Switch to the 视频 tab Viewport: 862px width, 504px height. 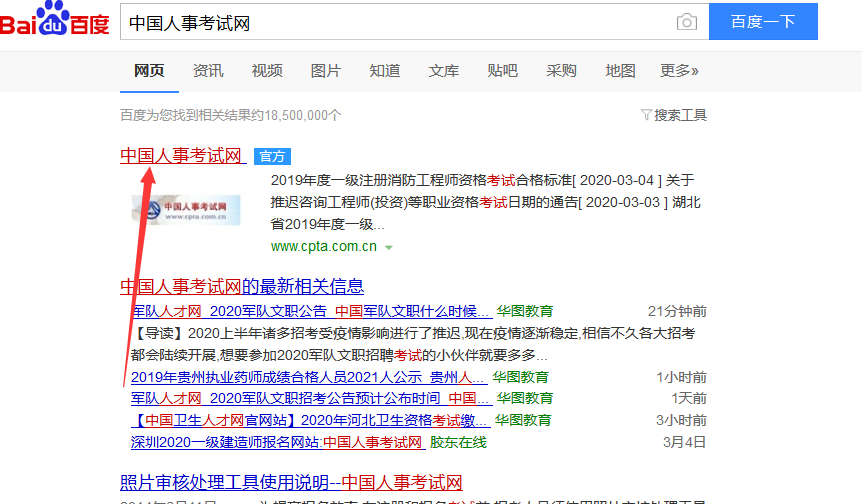click(267, 71)
